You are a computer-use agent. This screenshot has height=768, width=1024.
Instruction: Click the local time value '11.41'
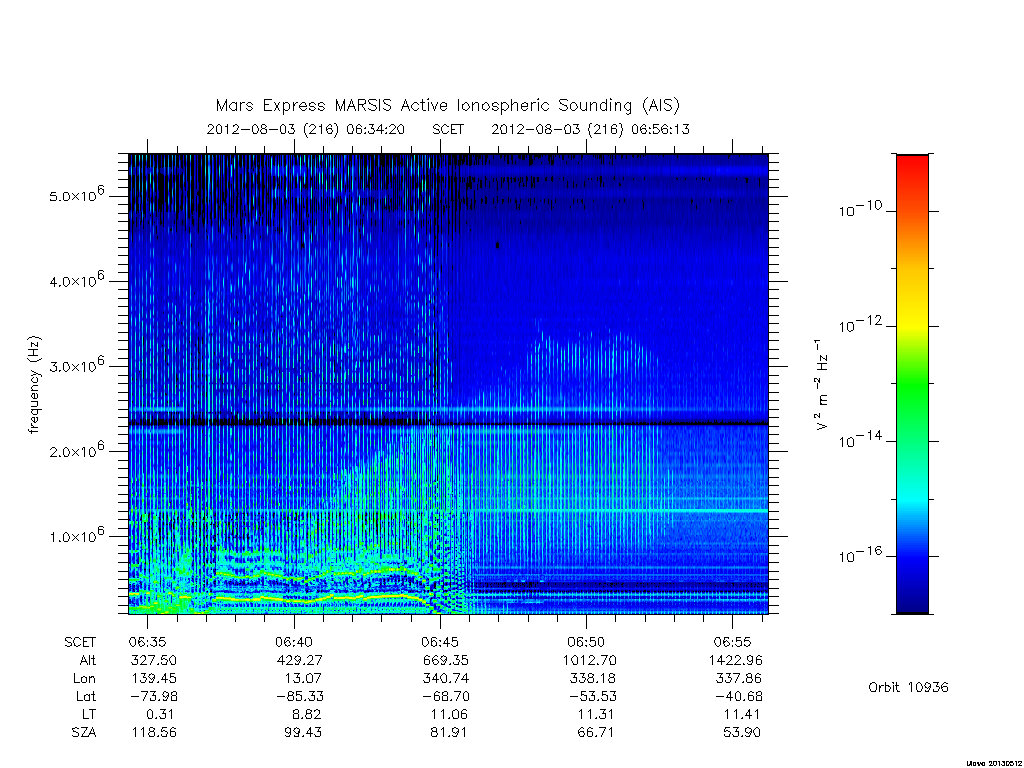(x=742, y=714)
